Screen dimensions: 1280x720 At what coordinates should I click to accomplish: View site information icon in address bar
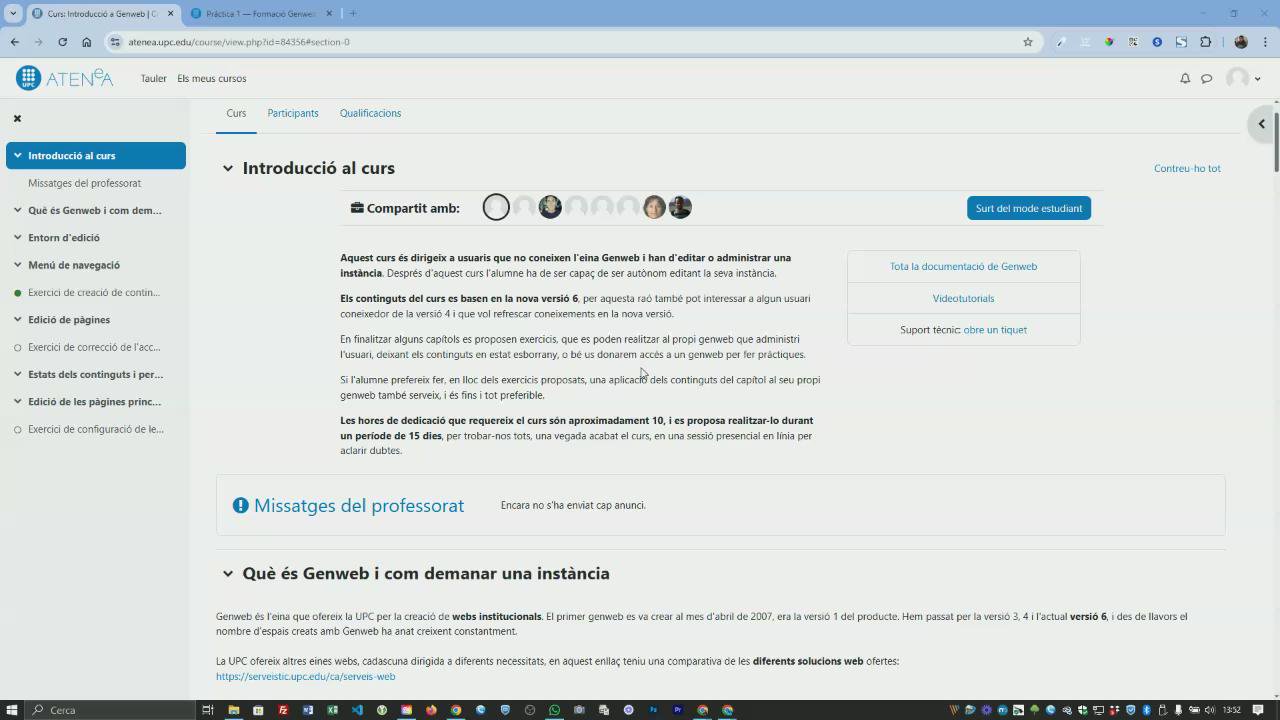115,42
